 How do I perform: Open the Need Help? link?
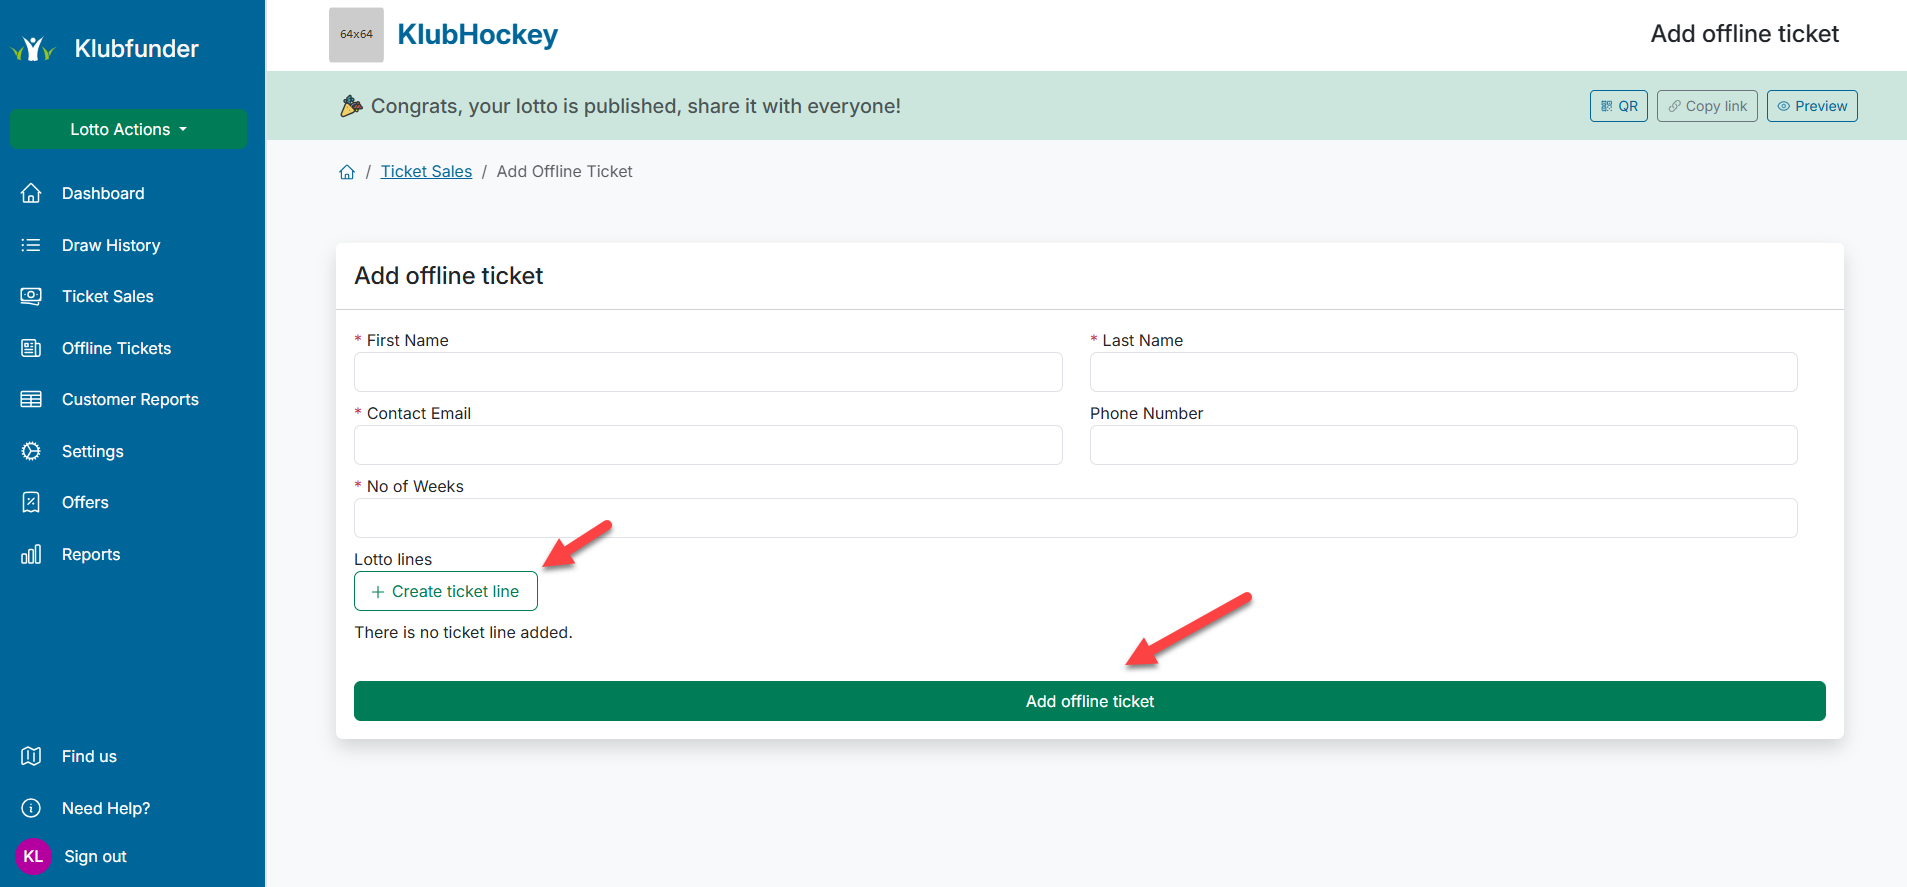(106, 808)
